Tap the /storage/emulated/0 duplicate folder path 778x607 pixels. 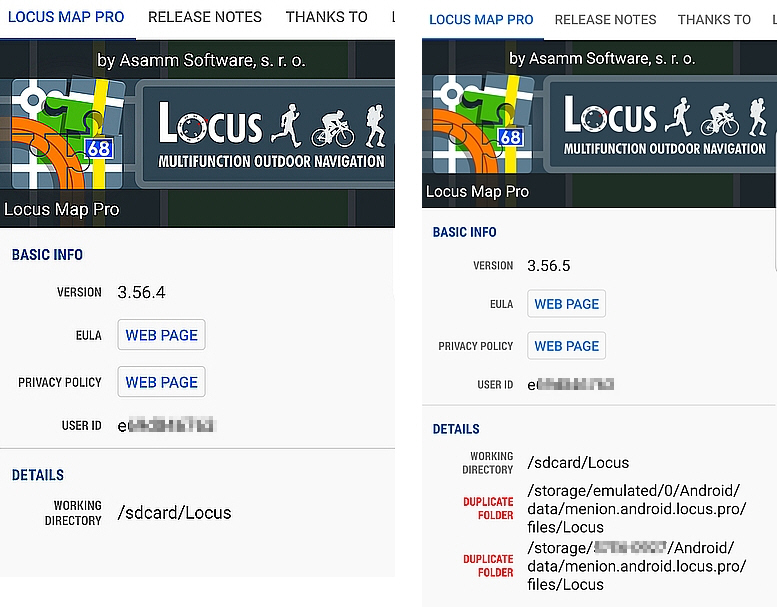tap(636, 509)
